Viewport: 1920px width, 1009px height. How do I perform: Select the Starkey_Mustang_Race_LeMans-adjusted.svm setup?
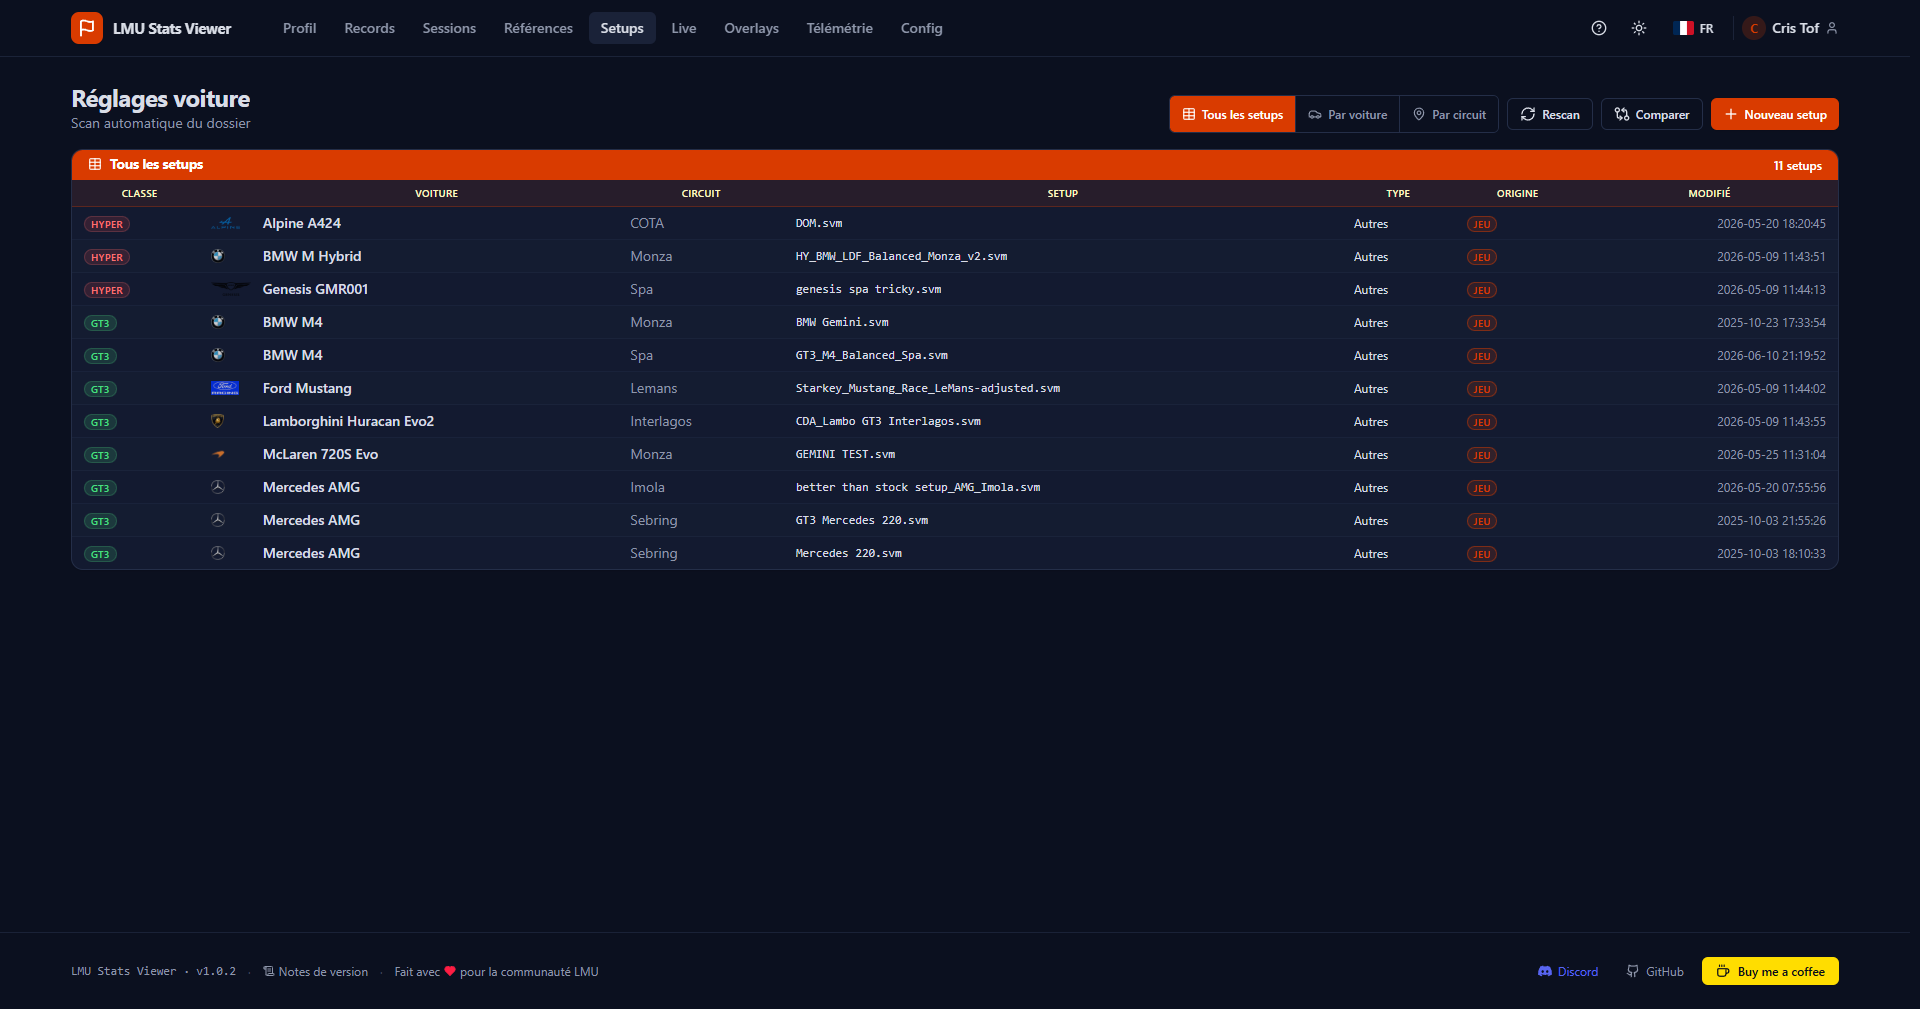pyautogui.click(x=928, y=388)
